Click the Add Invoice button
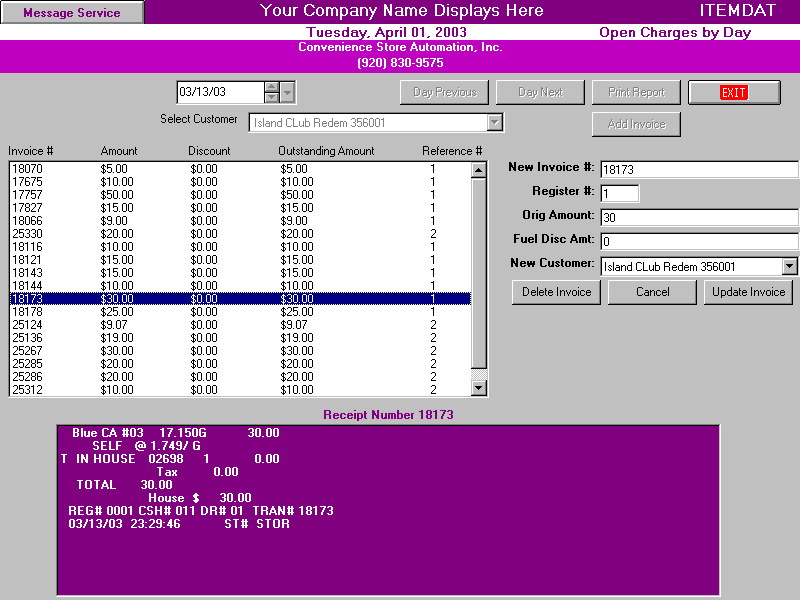This screenshot has height=600, width=800. coord(636,125)
